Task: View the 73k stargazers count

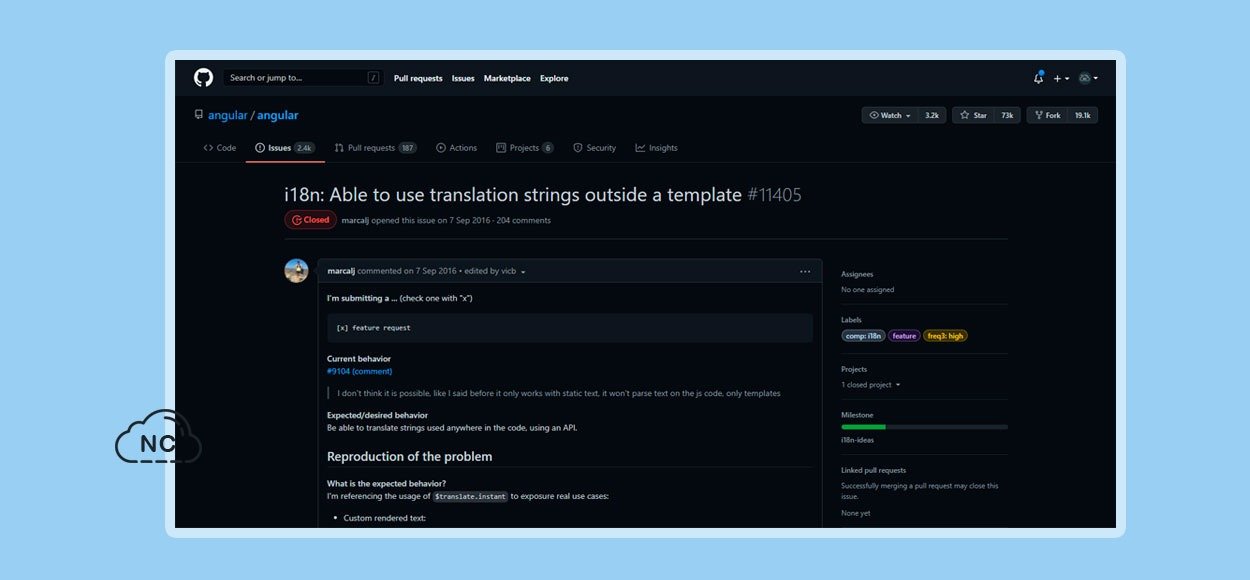Action: click(x=1007, y=115)
